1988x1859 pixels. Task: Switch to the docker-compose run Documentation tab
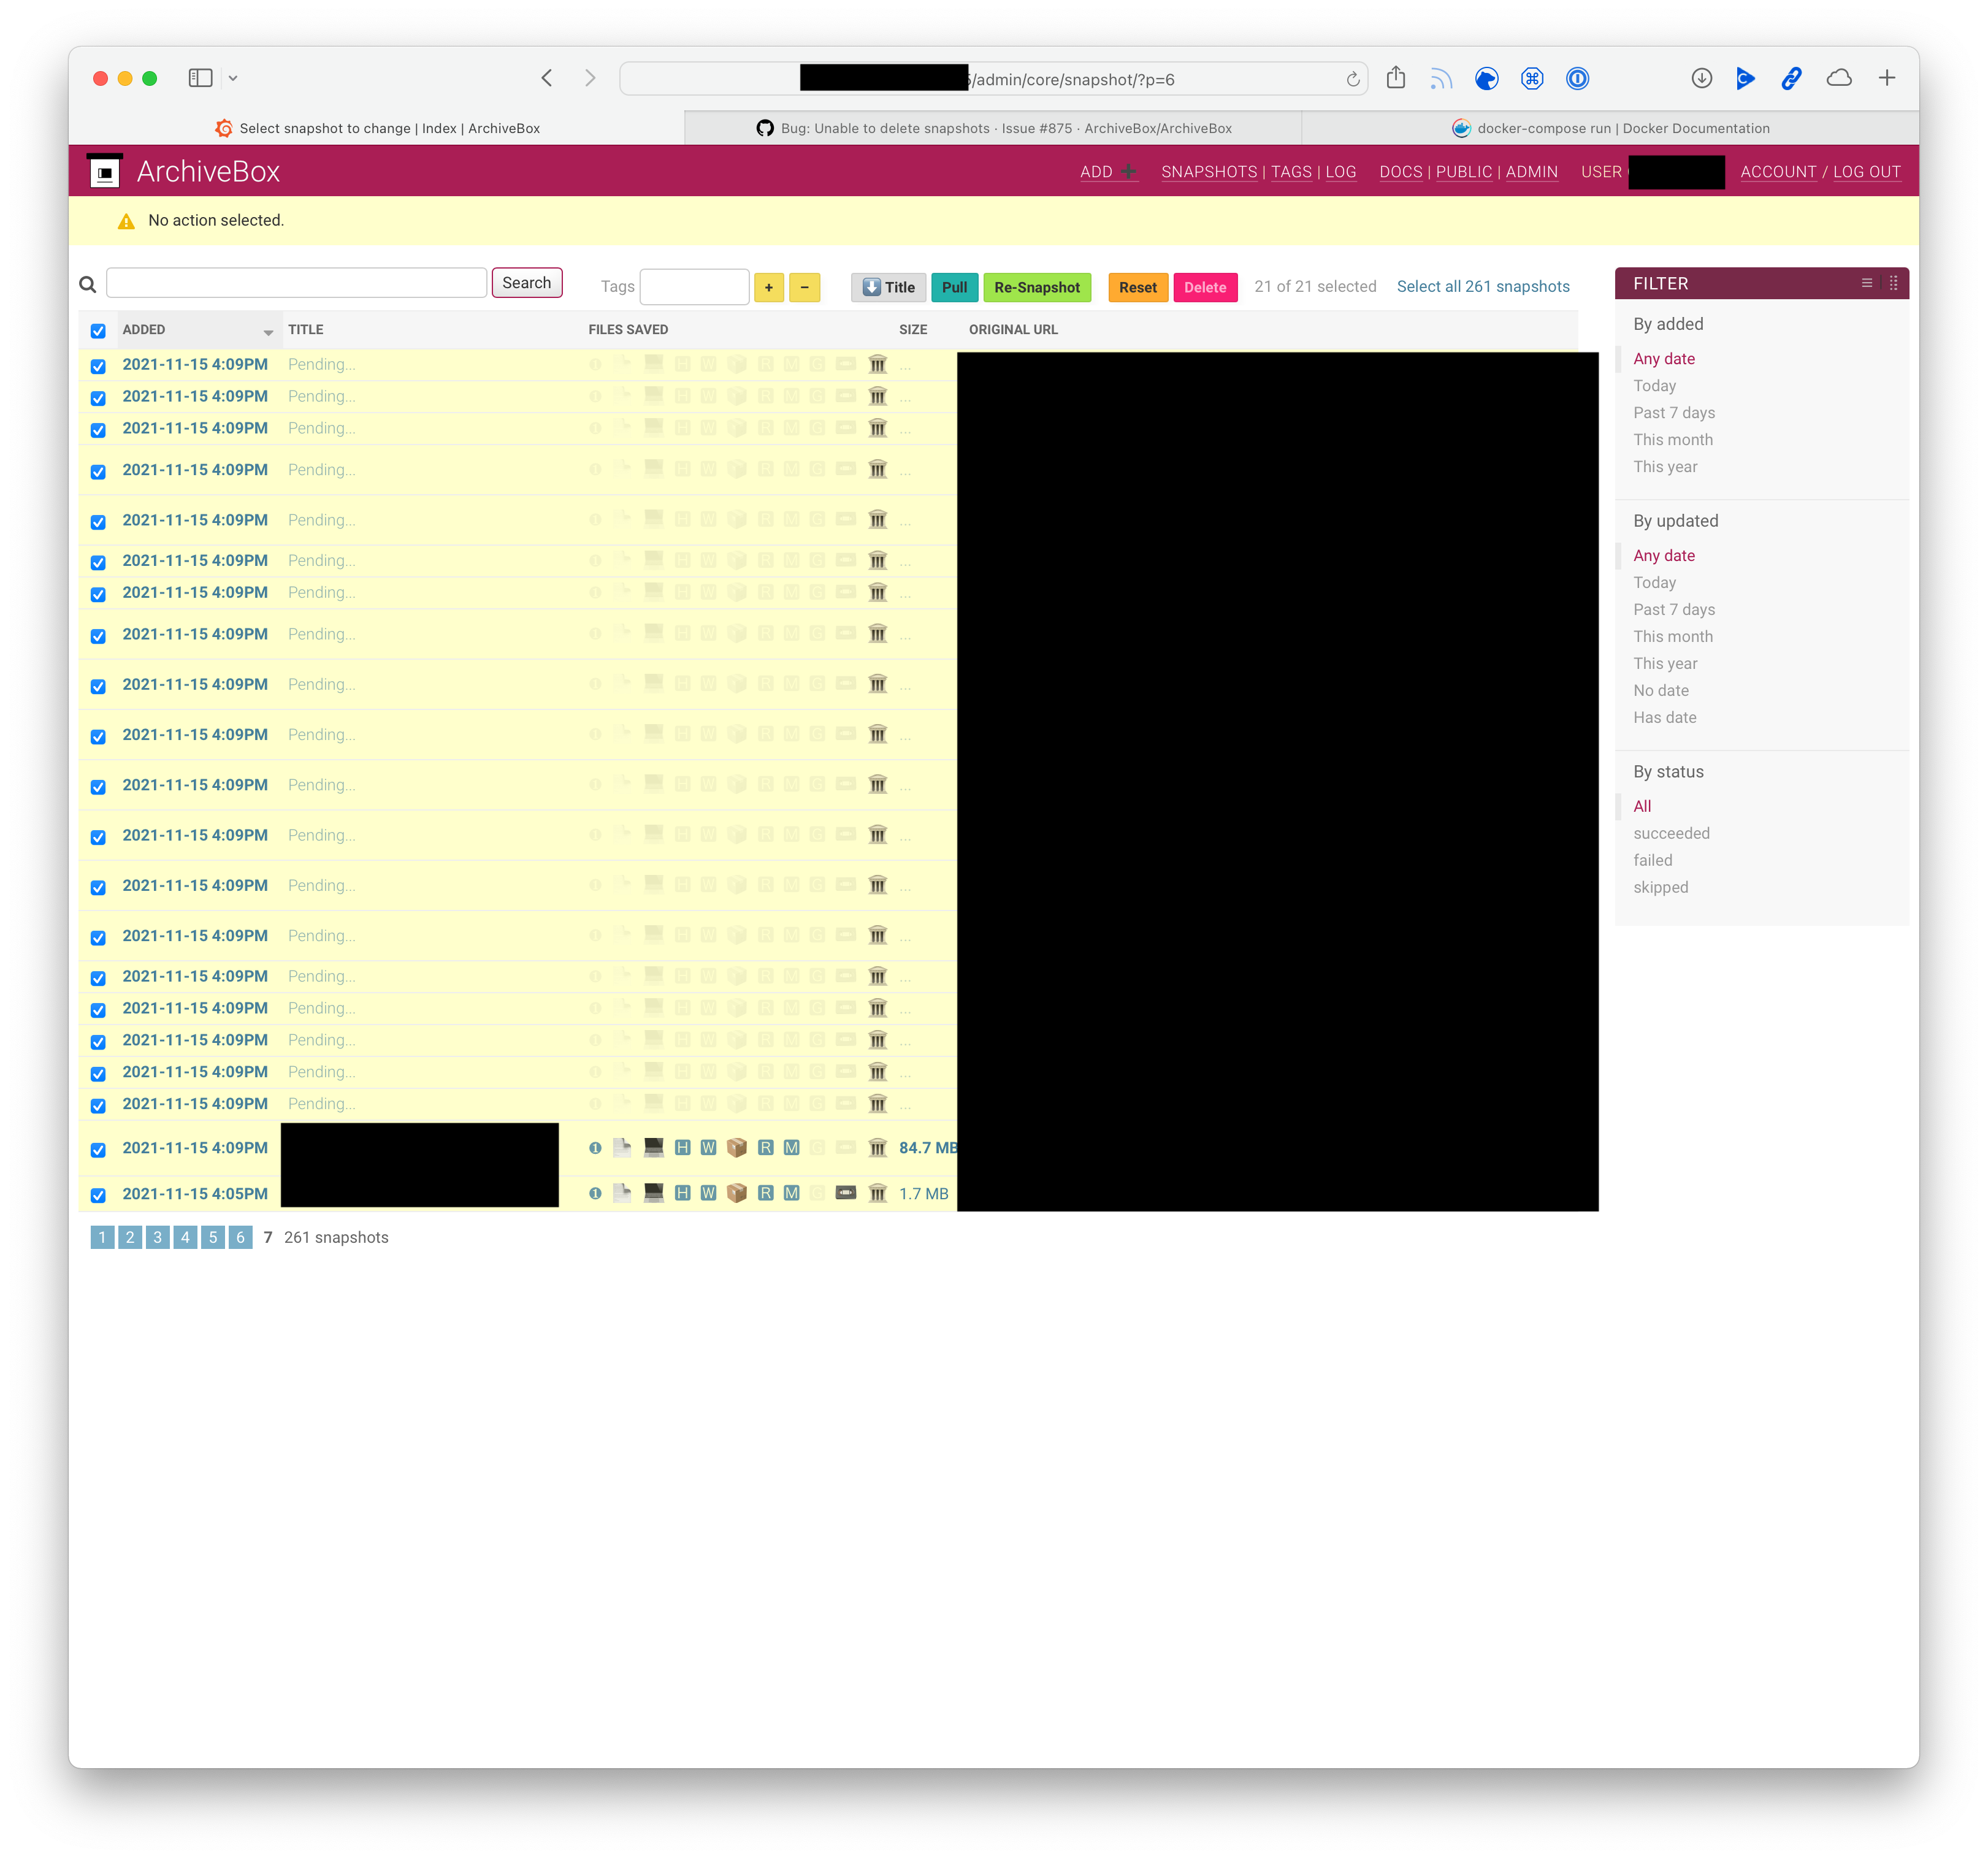tap(1610, 128)
